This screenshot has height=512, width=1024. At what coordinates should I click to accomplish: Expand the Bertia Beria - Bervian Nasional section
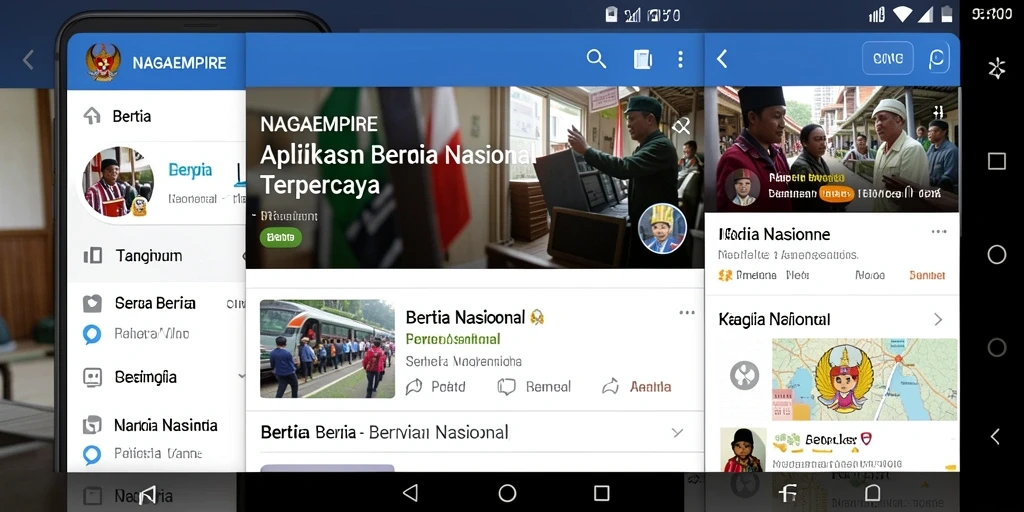pos(677,433)
